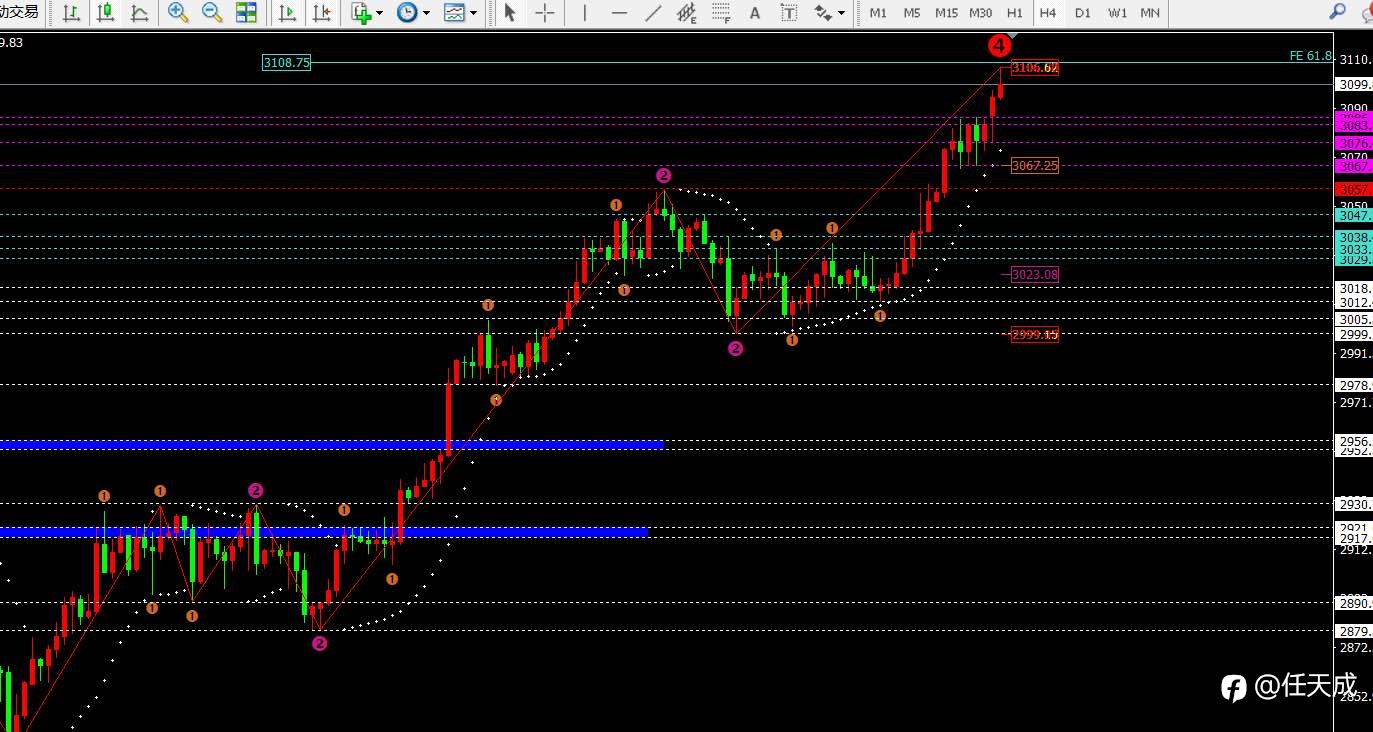Screen dimensions: 1373x732
Task: Switch to M15 timeframe
Action: click(946, 13)
